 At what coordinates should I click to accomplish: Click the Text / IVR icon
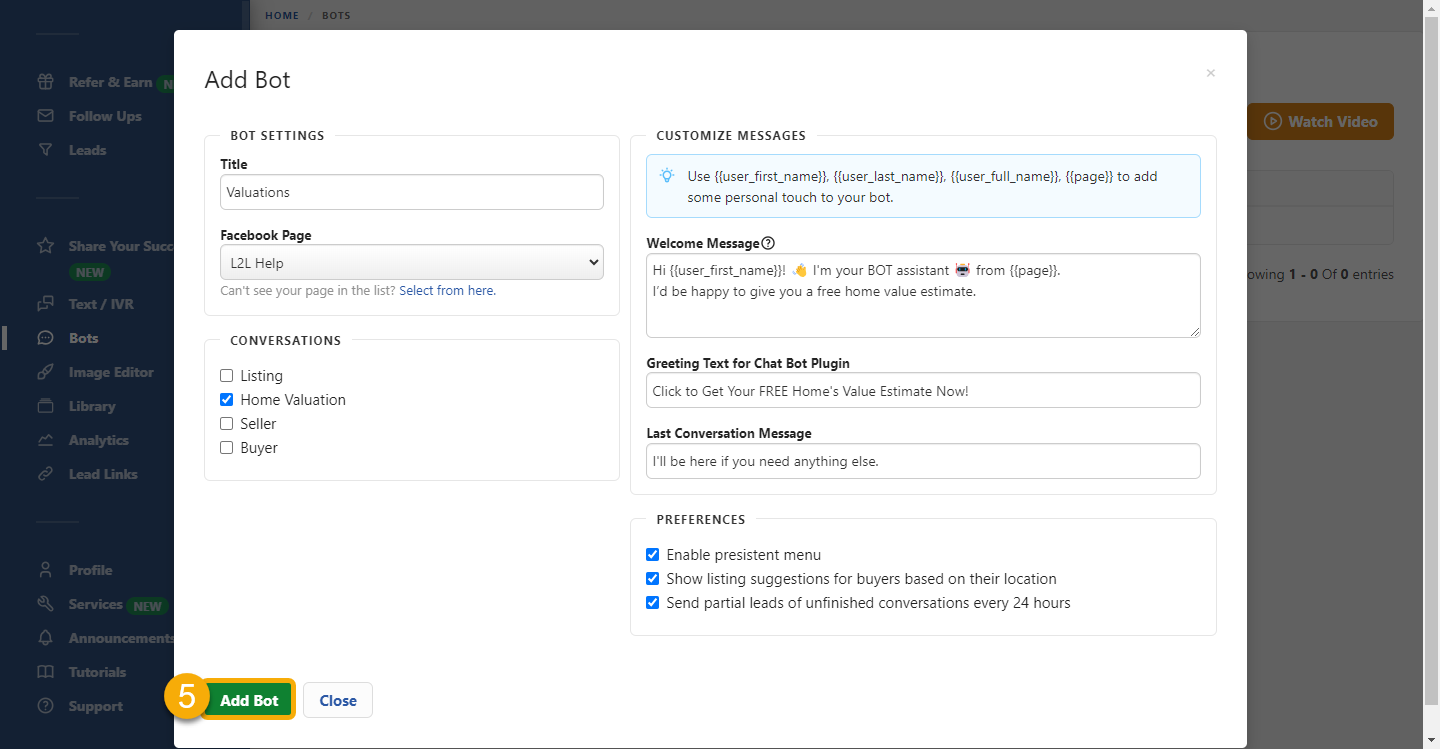click(45, 303)
